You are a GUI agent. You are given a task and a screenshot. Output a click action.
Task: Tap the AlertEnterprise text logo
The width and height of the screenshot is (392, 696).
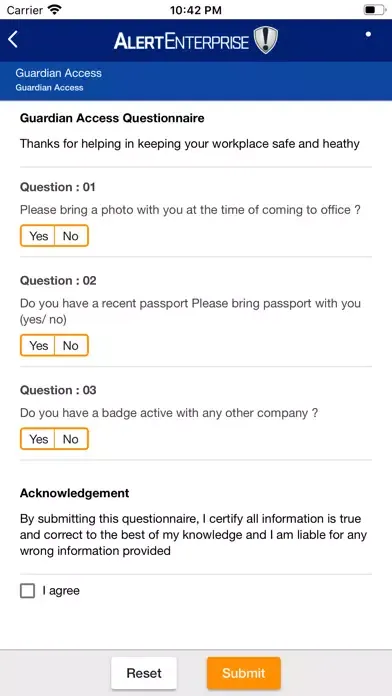[x=181, y=41]
